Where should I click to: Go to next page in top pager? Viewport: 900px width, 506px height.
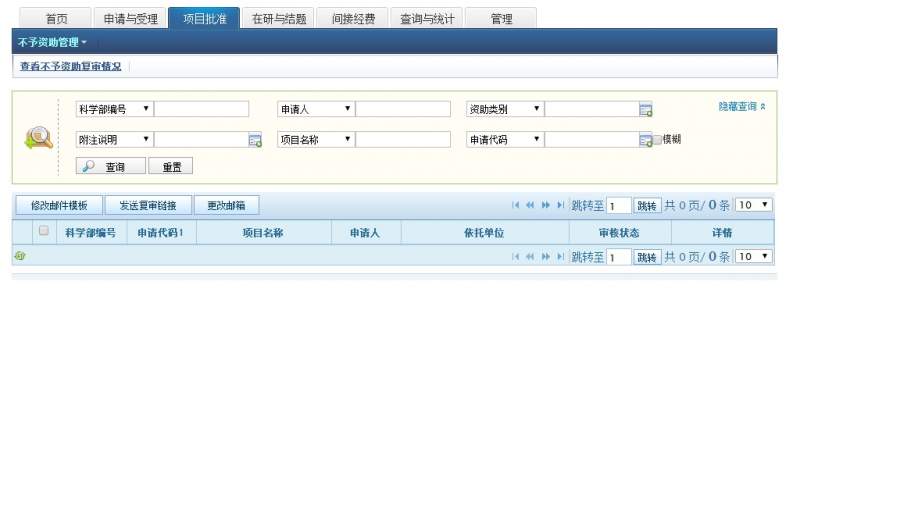(x=545, y=205)
